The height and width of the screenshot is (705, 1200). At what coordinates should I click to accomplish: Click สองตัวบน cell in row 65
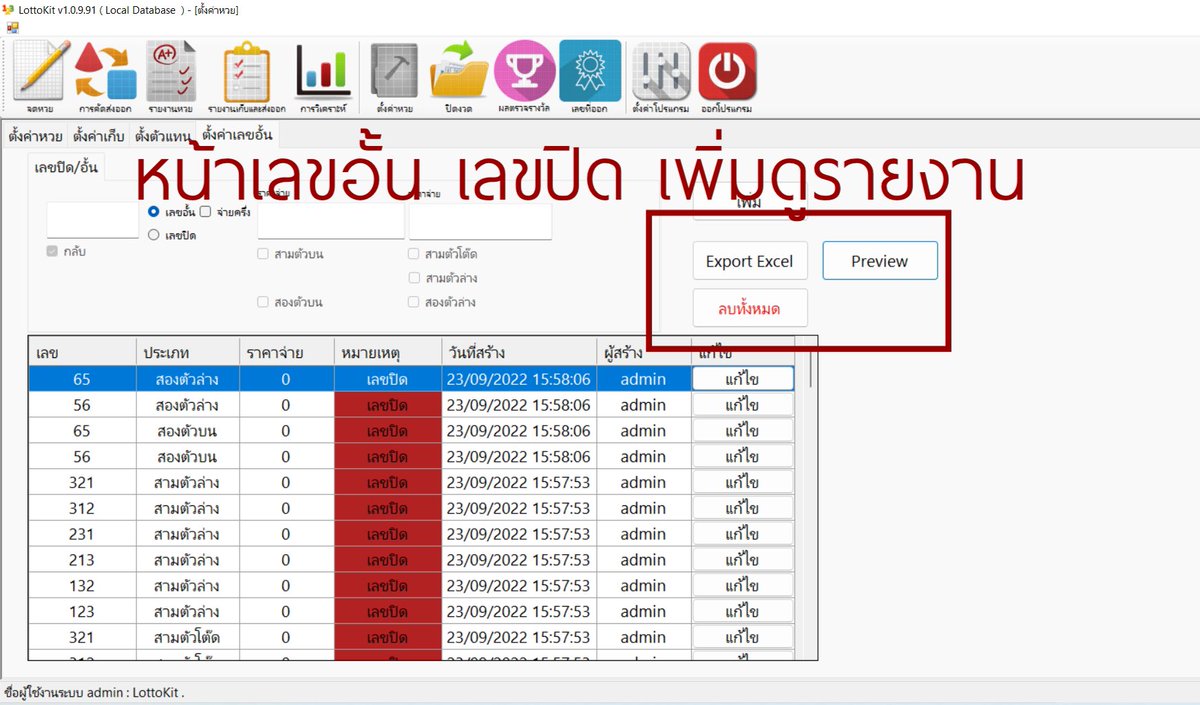[x=188, y=431]
